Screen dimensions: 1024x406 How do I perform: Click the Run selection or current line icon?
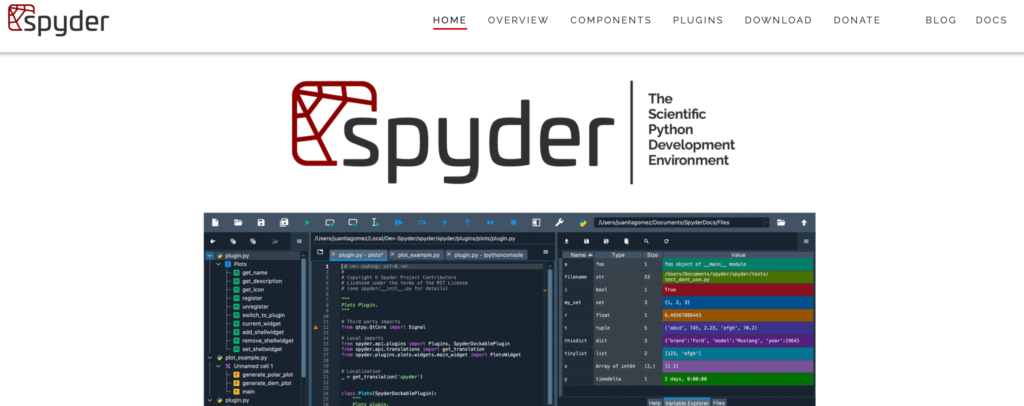376,223
